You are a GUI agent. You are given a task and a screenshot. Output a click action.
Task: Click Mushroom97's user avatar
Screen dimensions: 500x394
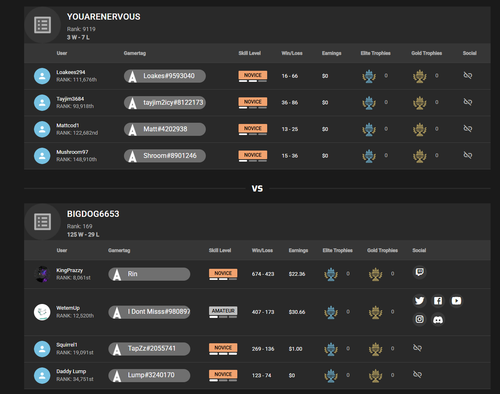(x=42, y=156)
